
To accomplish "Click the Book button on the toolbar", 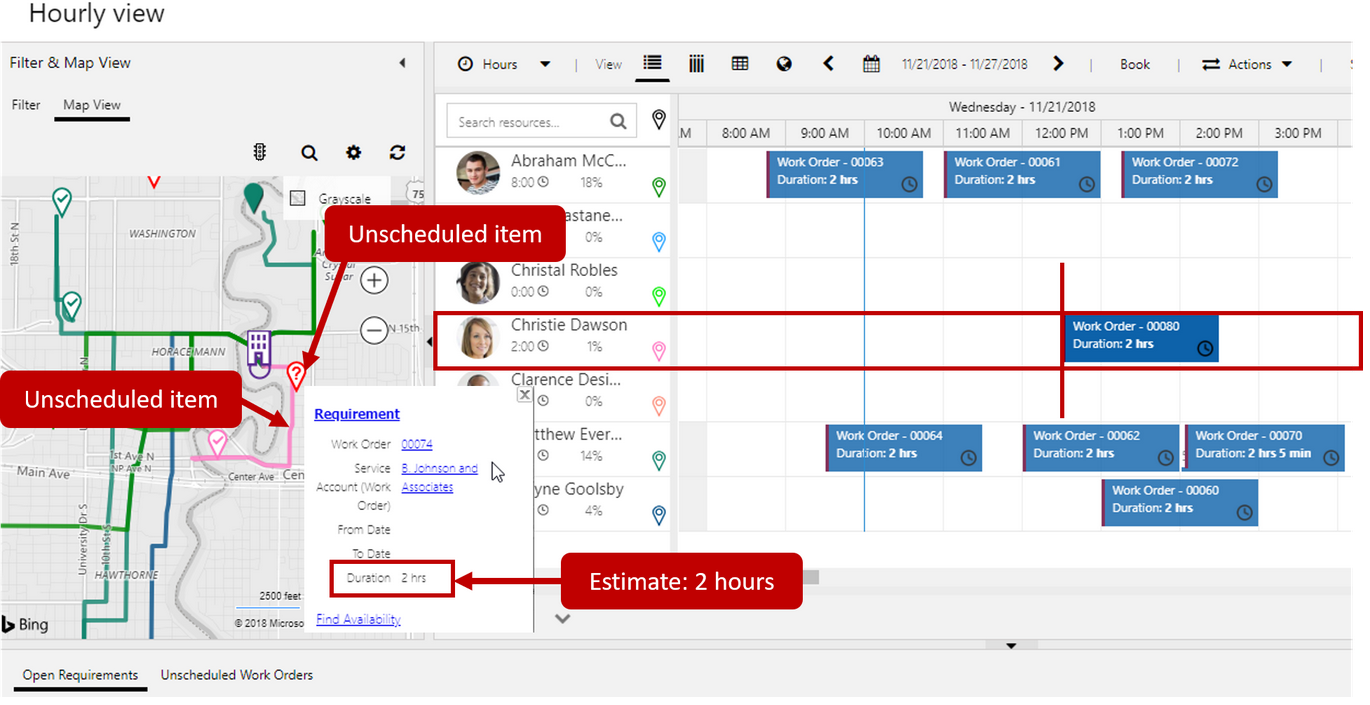I will 1135,63.
